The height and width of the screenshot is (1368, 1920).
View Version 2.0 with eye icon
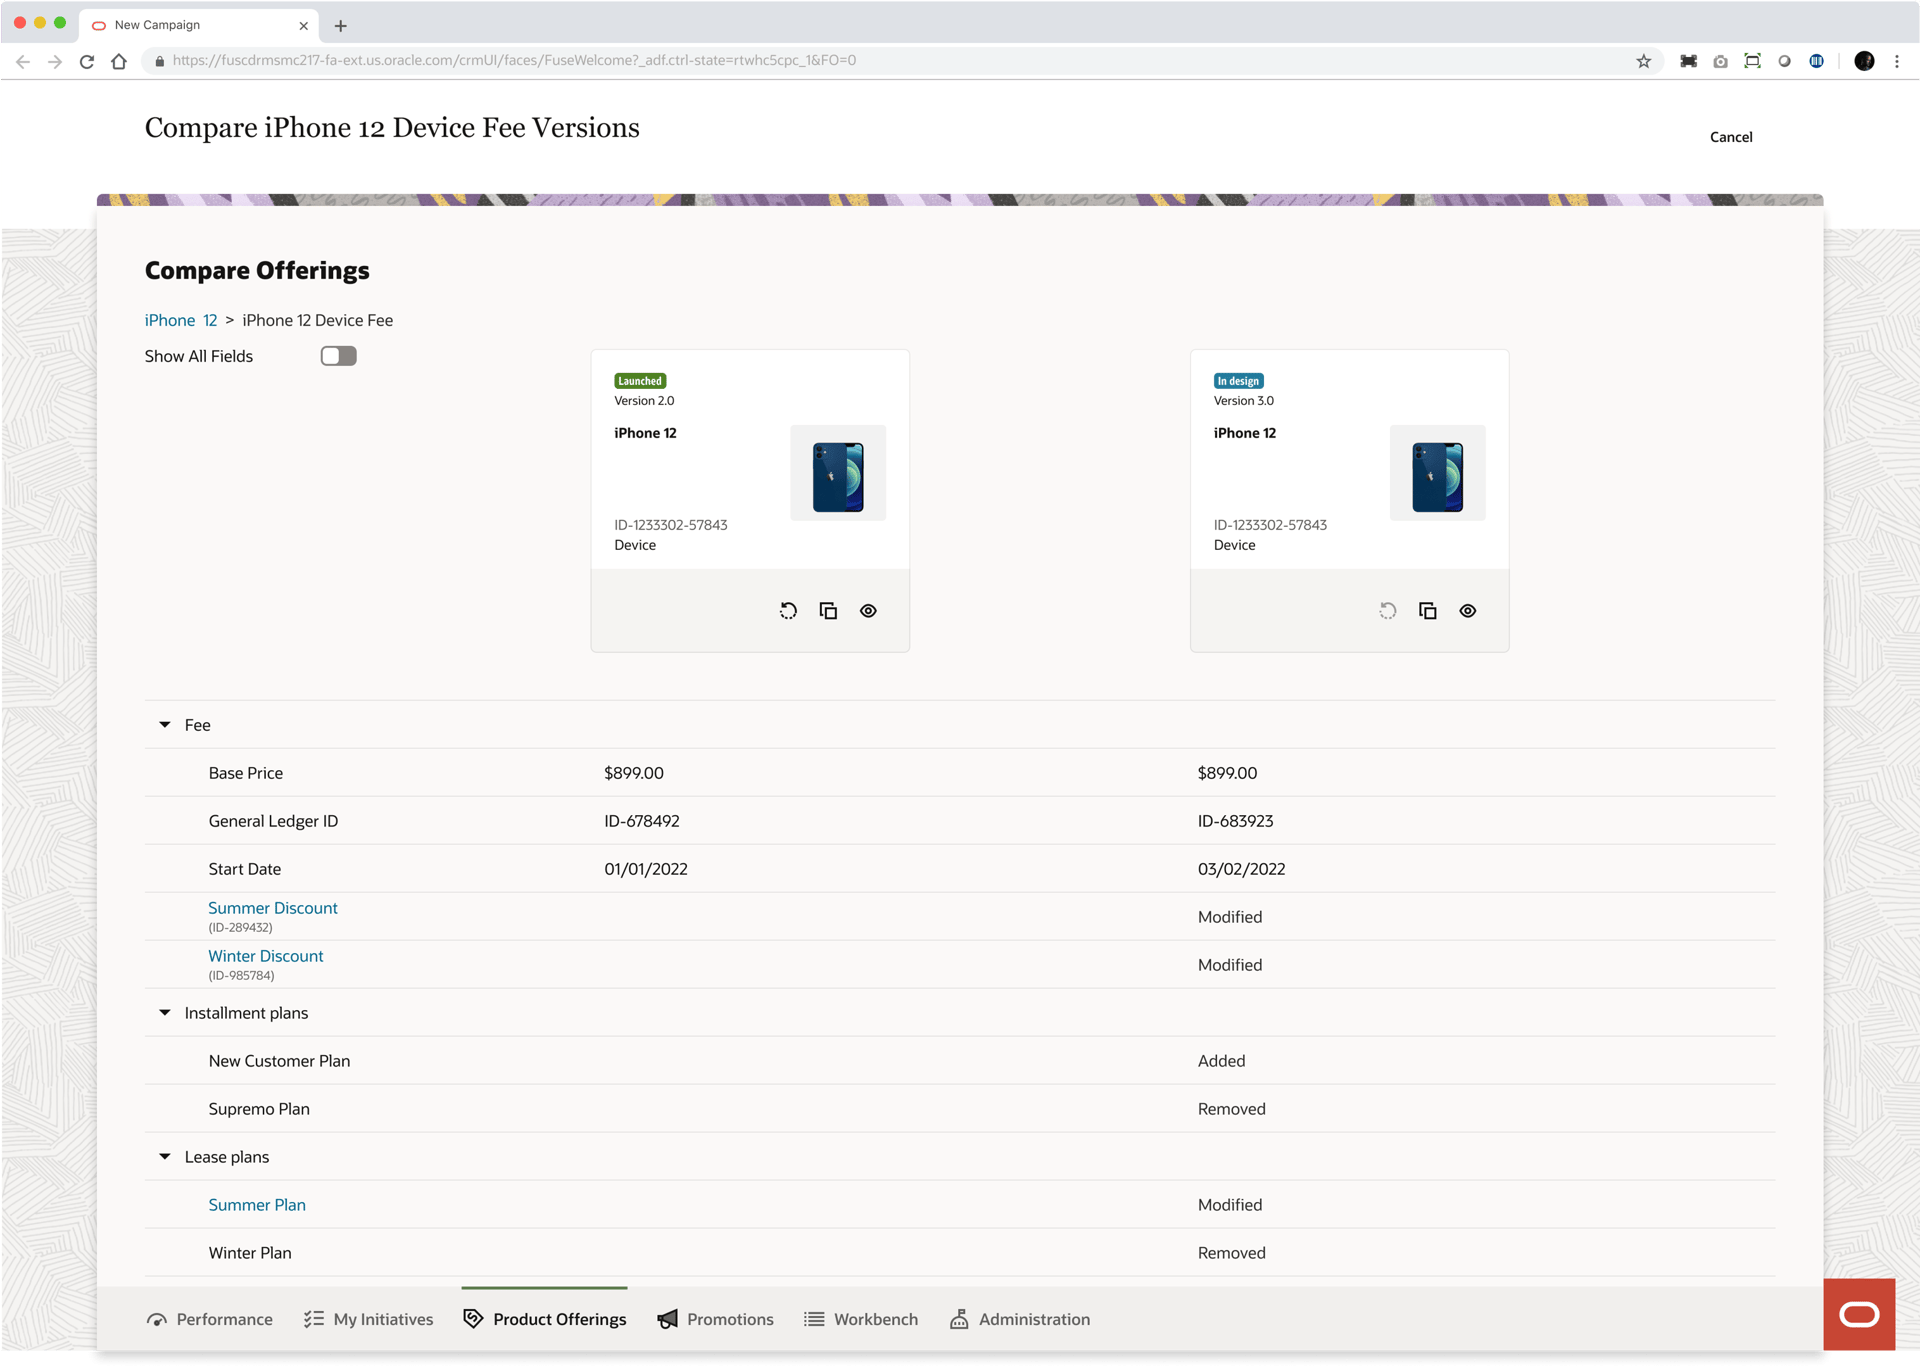(x=868, y=611)
